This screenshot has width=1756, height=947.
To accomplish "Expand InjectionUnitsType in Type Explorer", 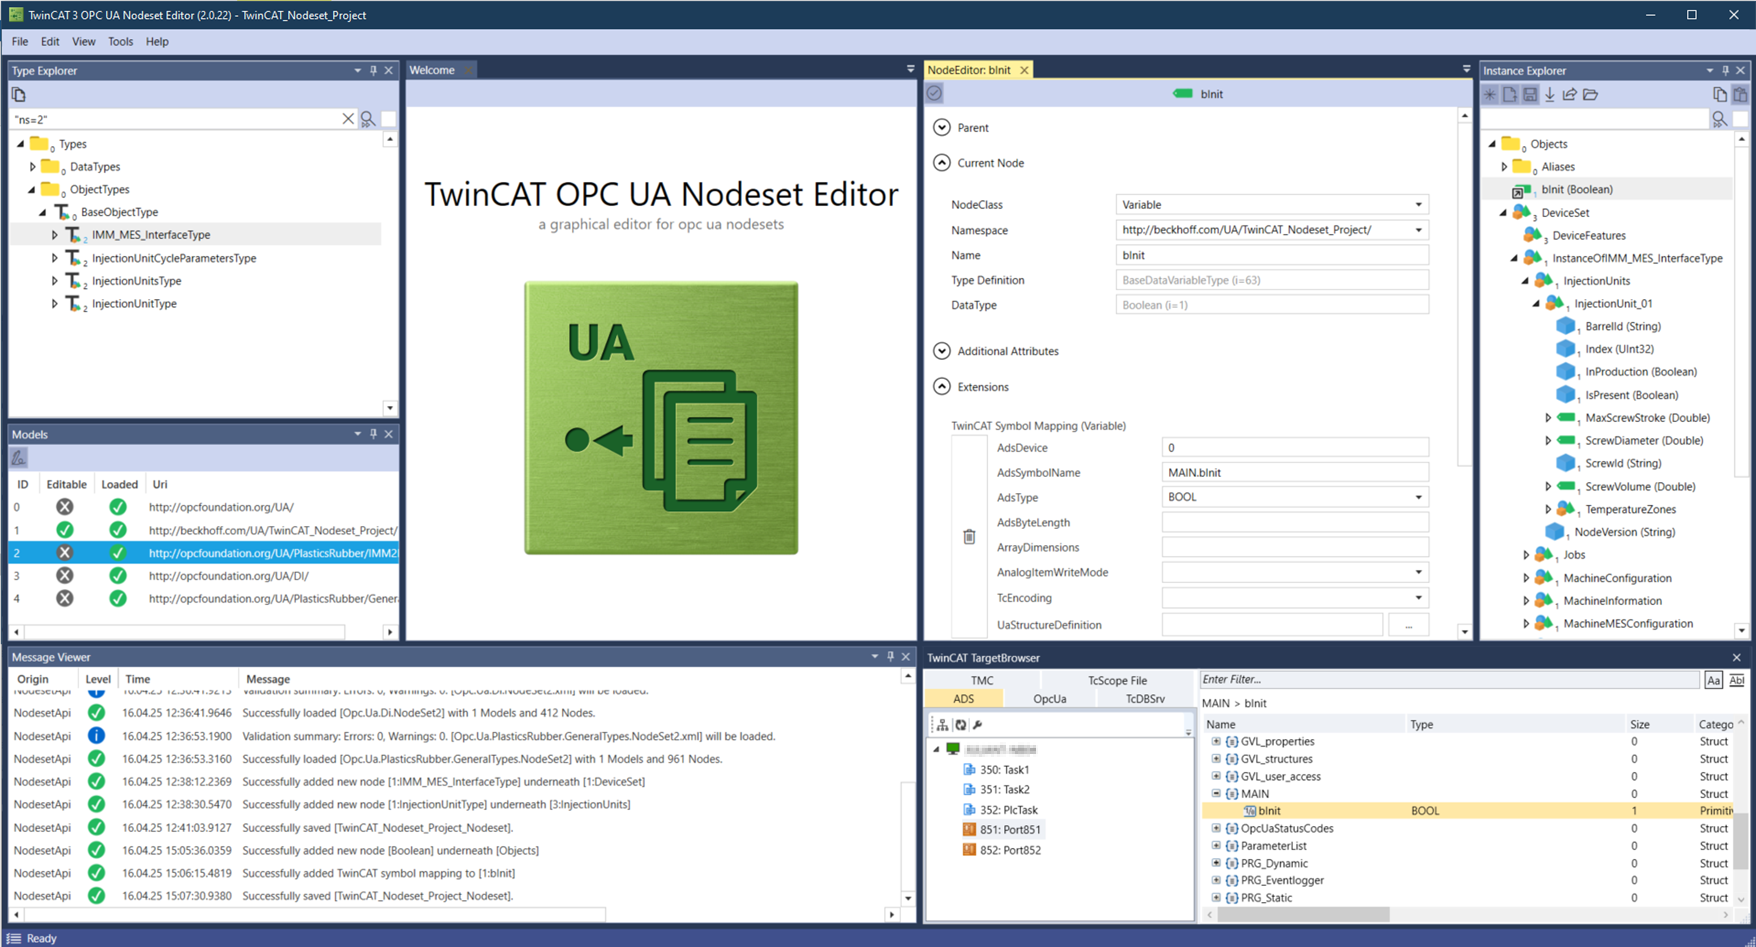I will (55, 281).
